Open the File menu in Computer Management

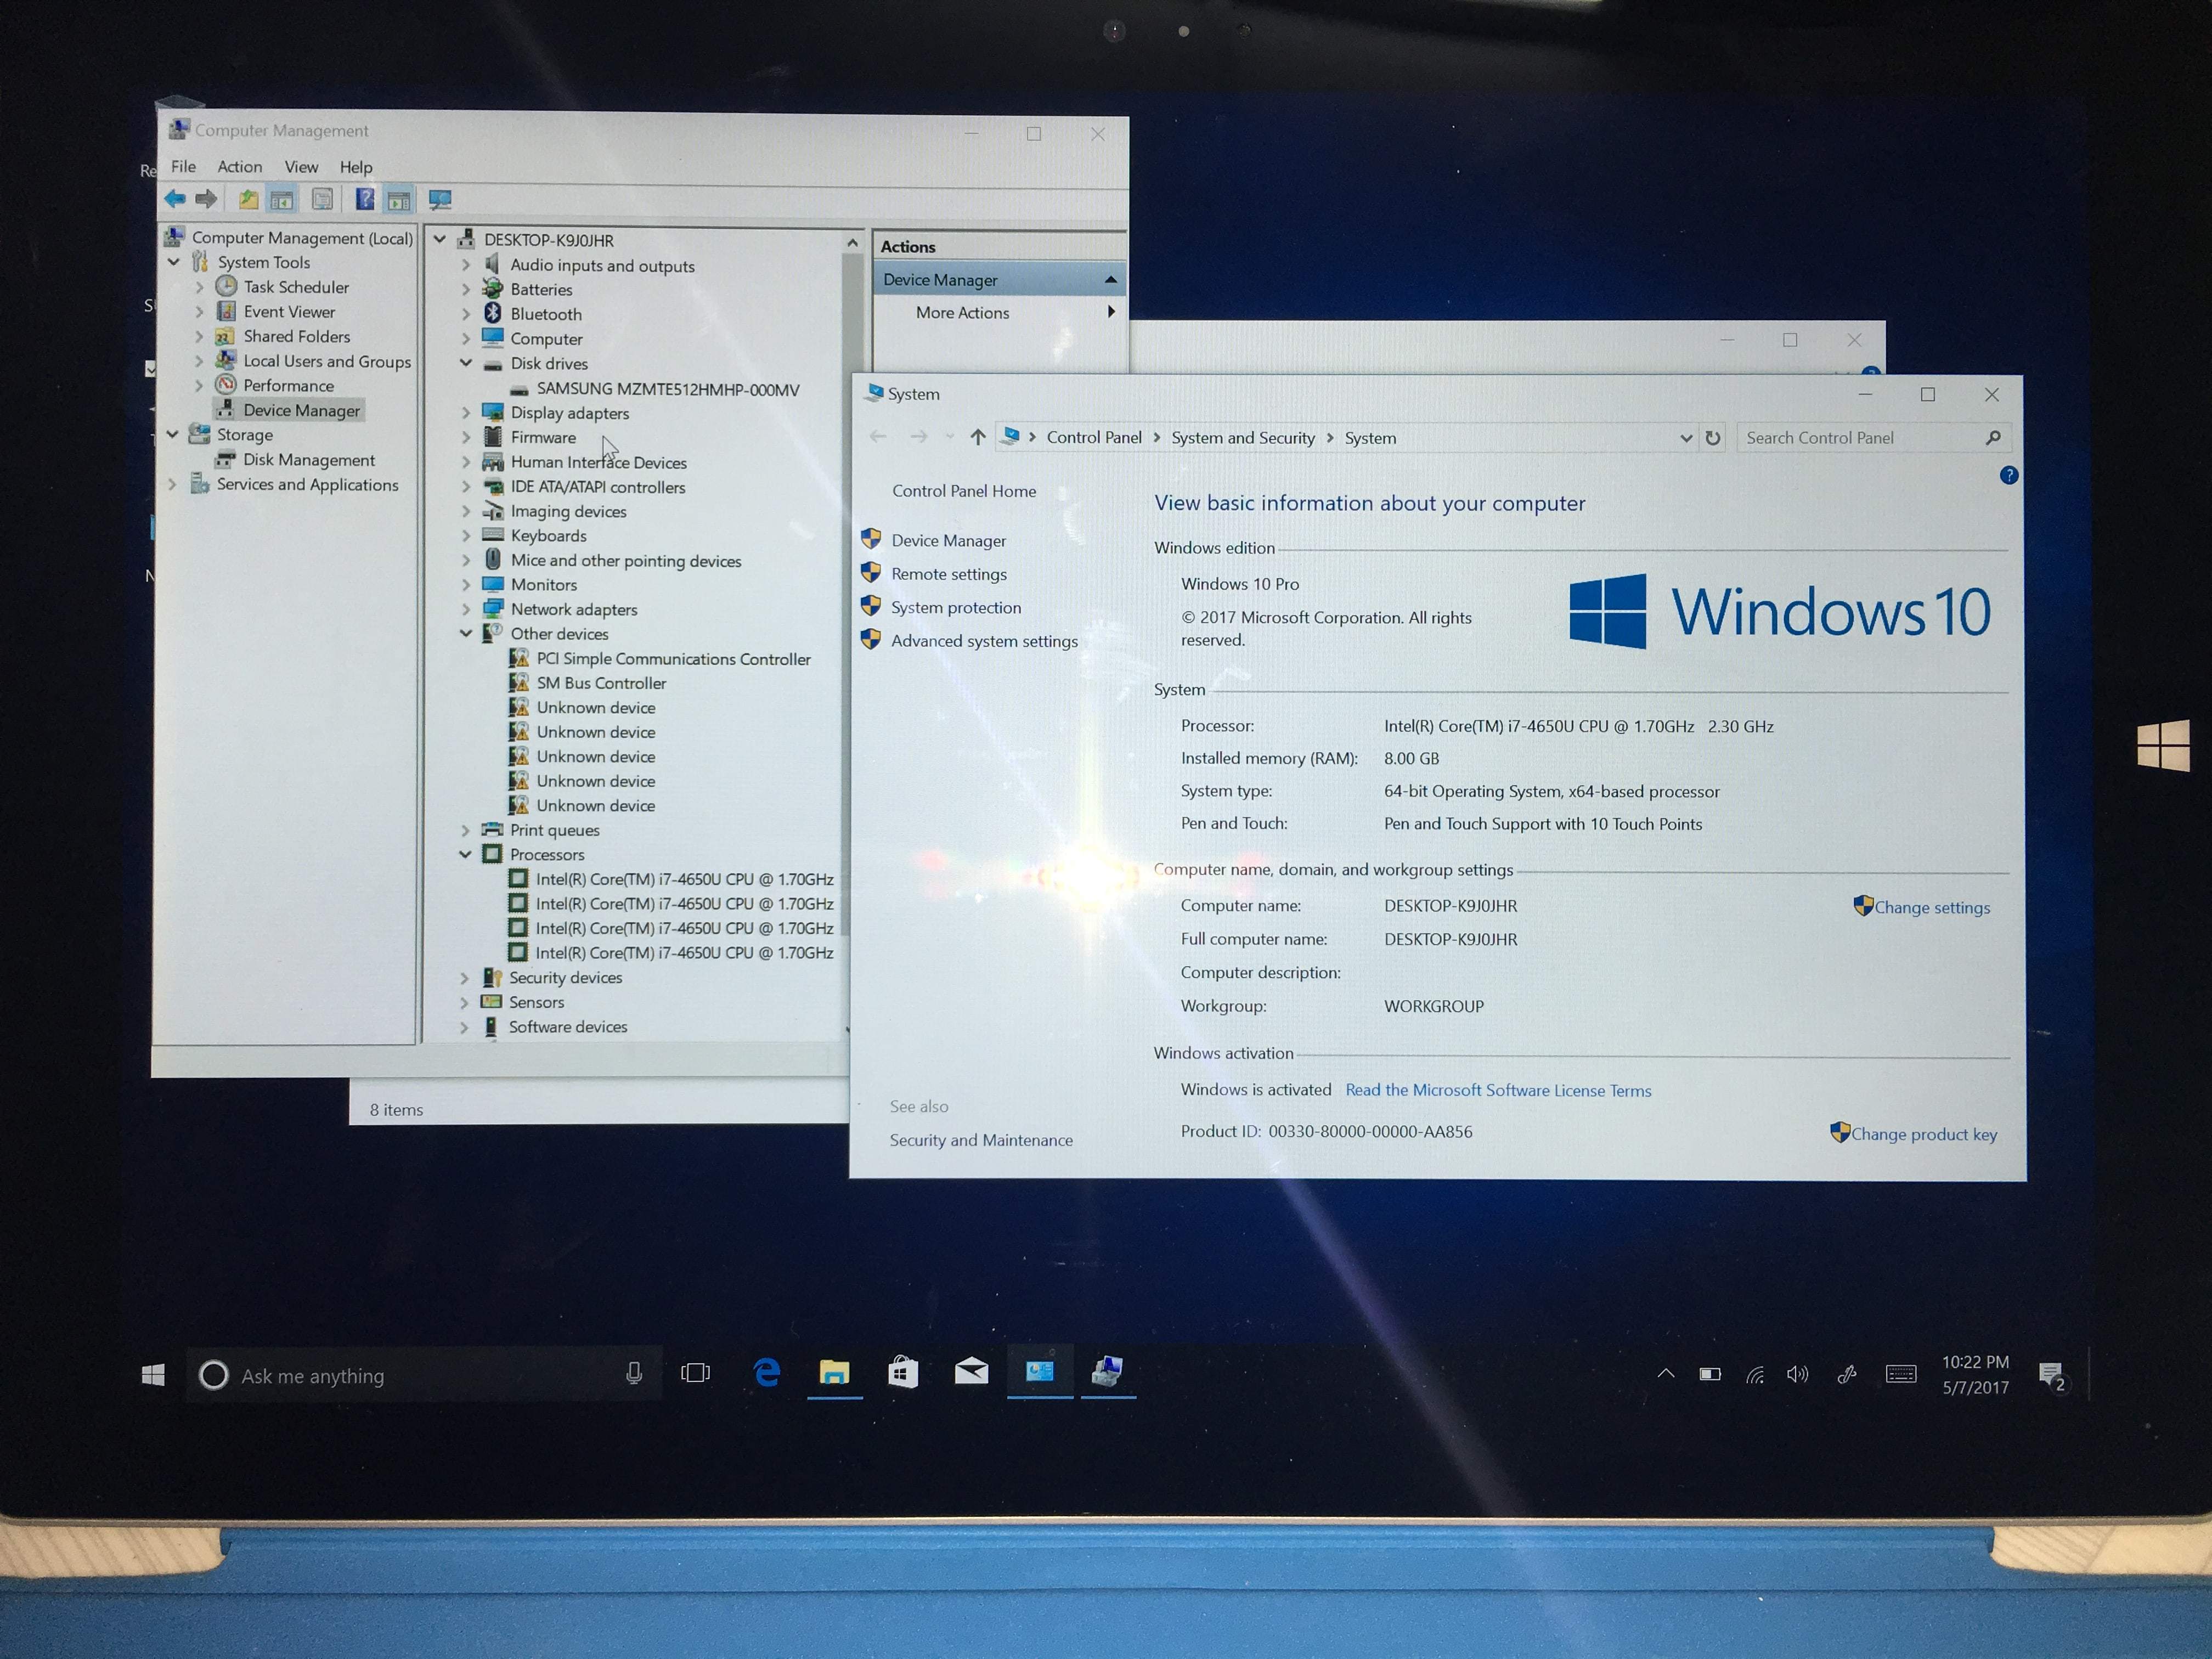183,166
